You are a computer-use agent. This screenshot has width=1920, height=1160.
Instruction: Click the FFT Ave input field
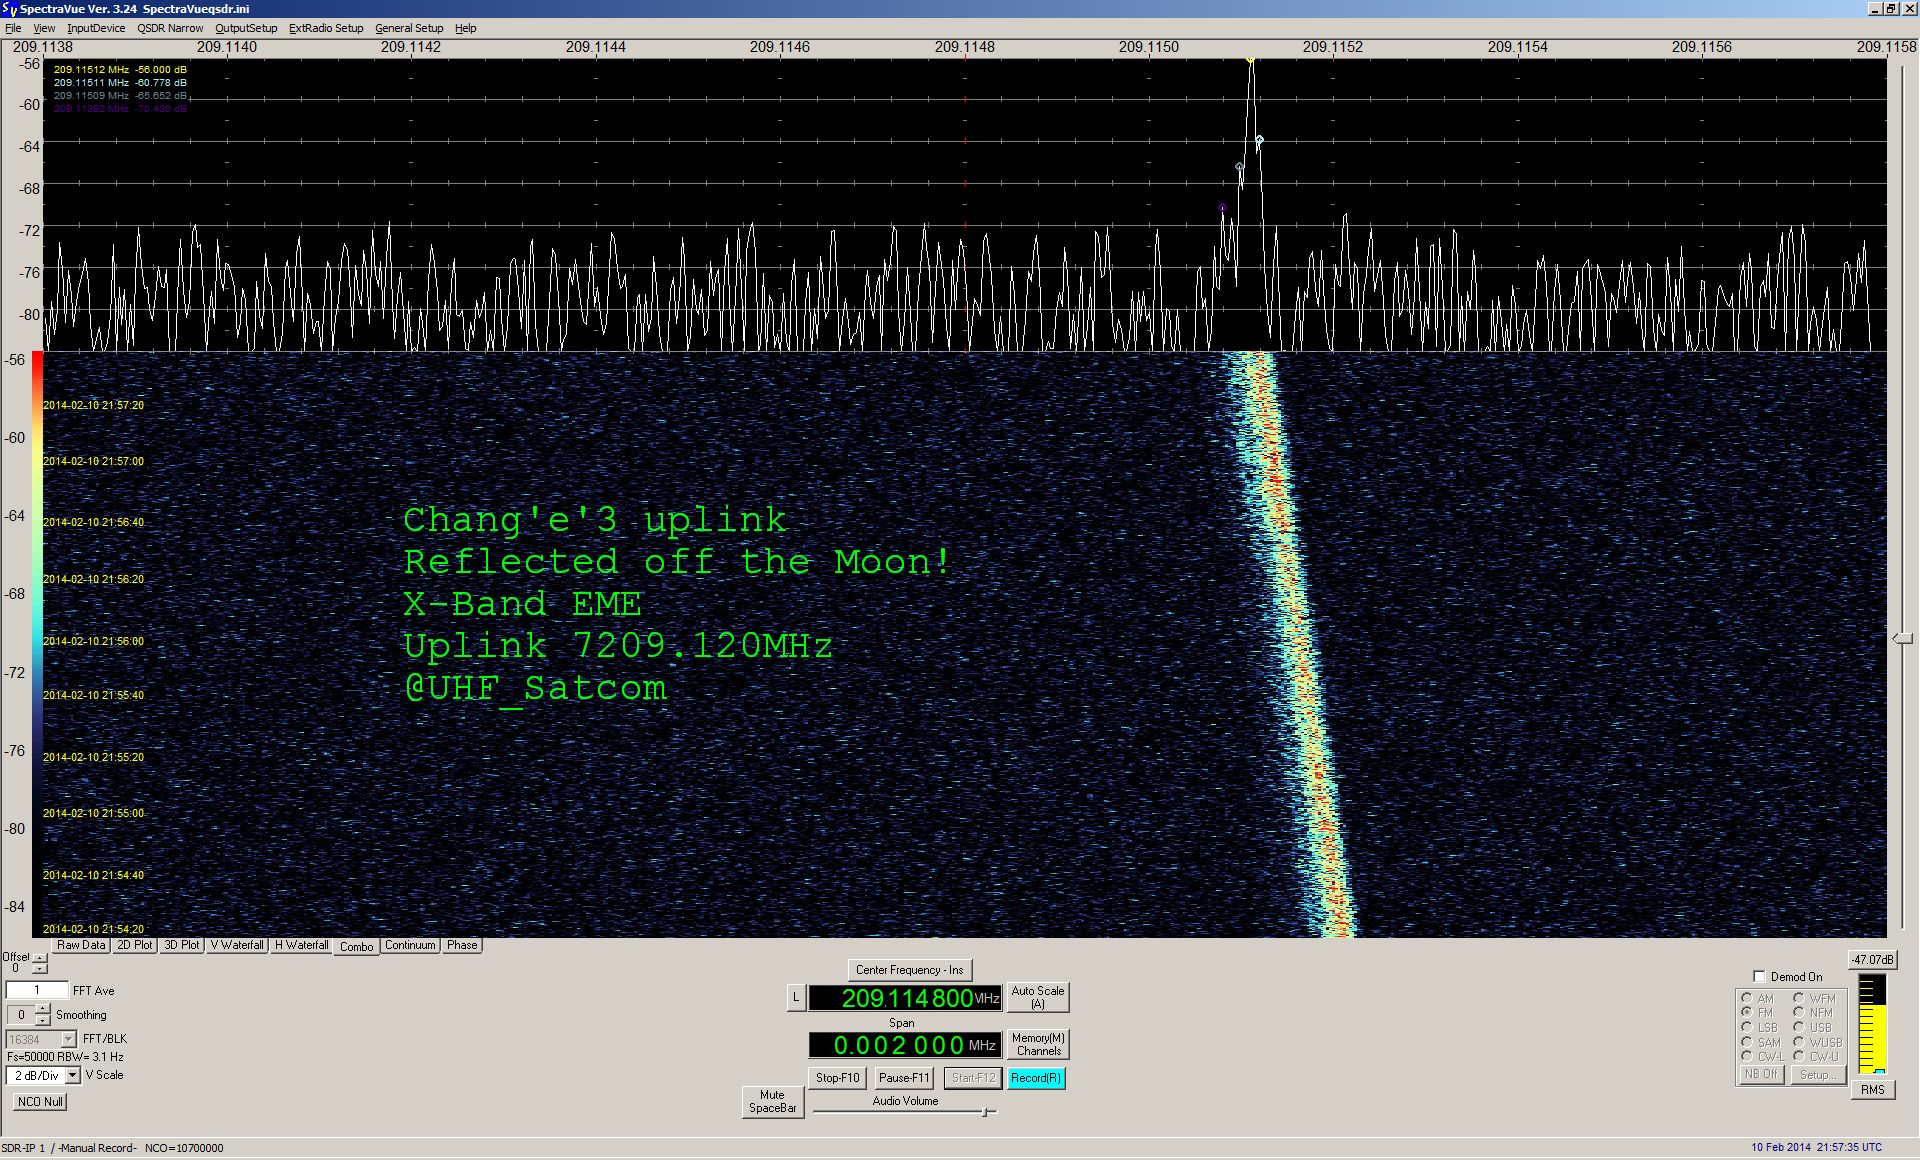pos(37,990)
